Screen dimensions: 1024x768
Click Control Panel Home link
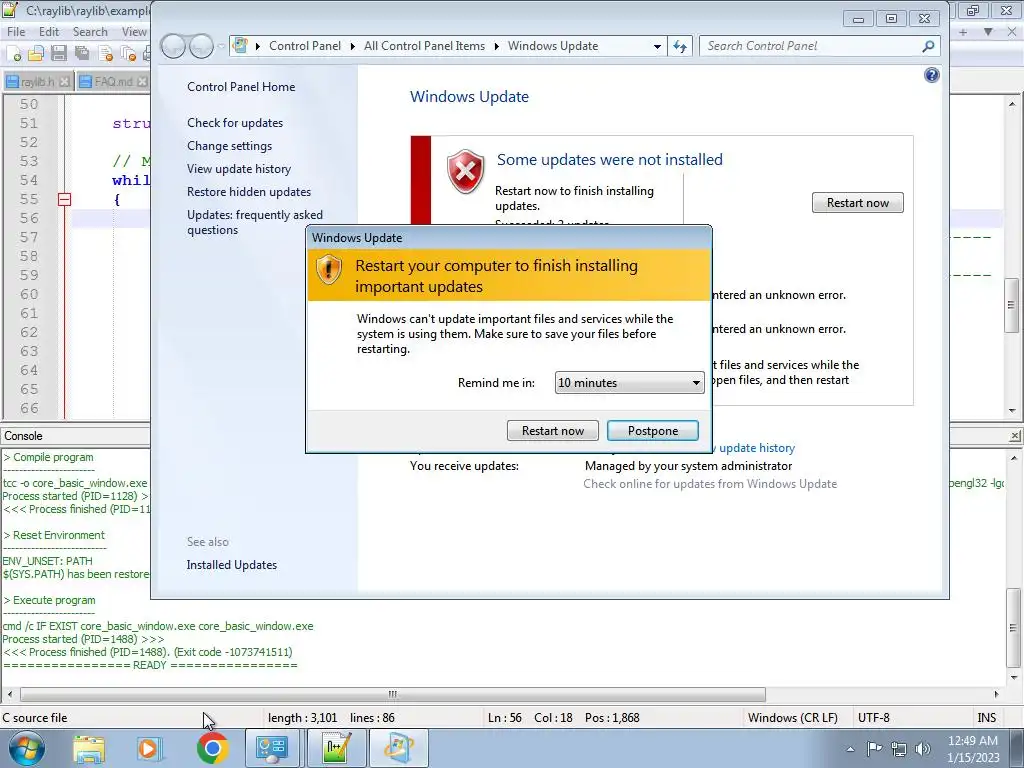click(241, 87)
